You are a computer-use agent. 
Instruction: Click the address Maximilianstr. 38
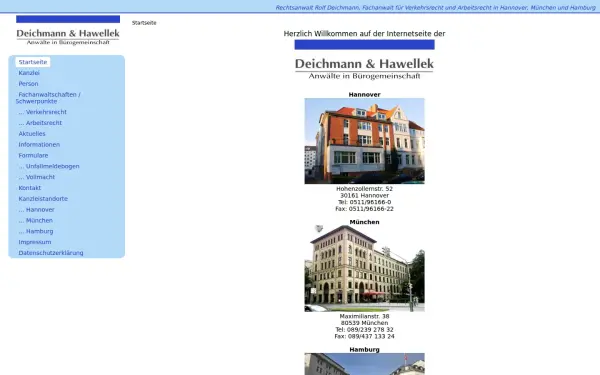(364, 316)
